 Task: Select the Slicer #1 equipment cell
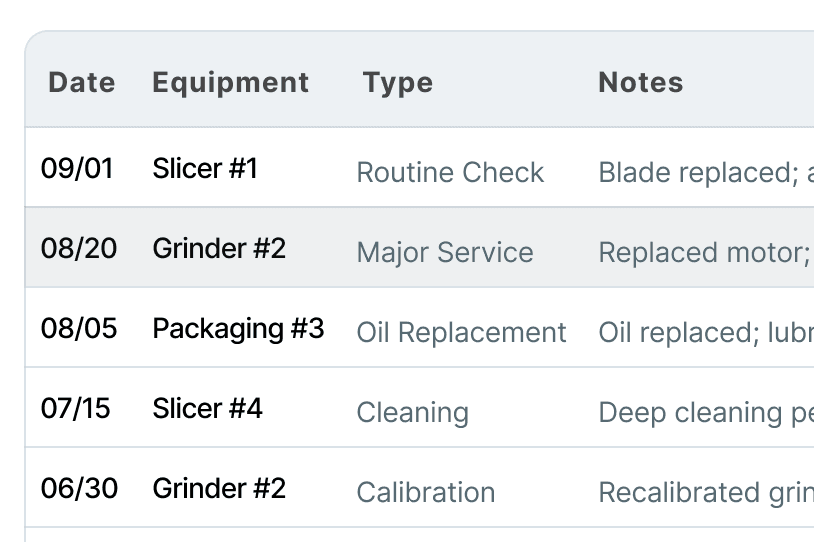[205, 168]
